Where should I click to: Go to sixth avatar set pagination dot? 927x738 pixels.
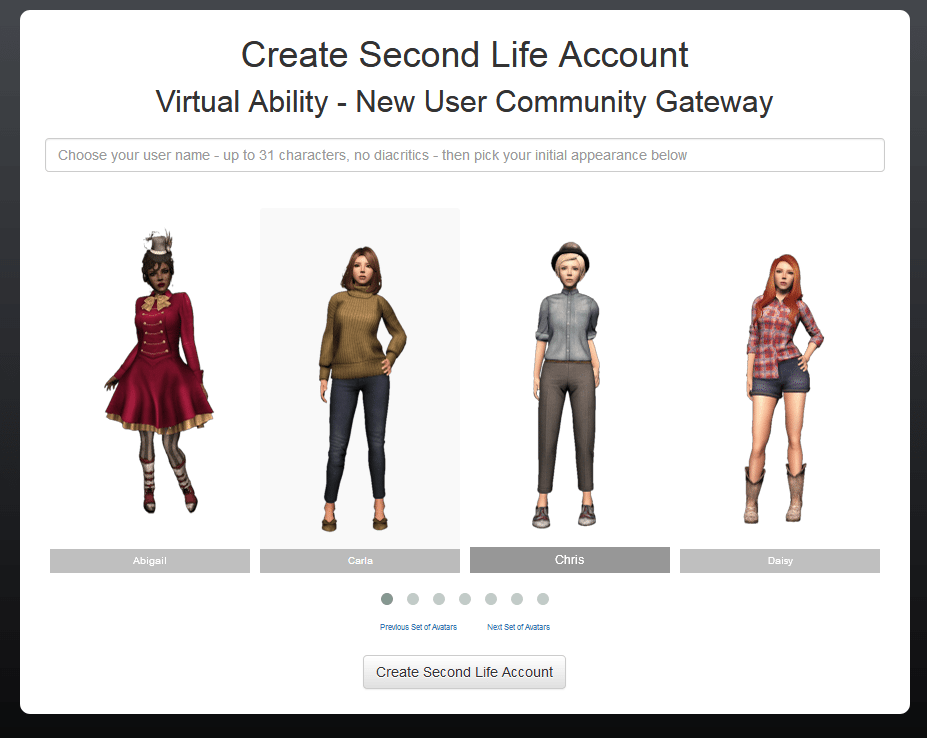517,599
